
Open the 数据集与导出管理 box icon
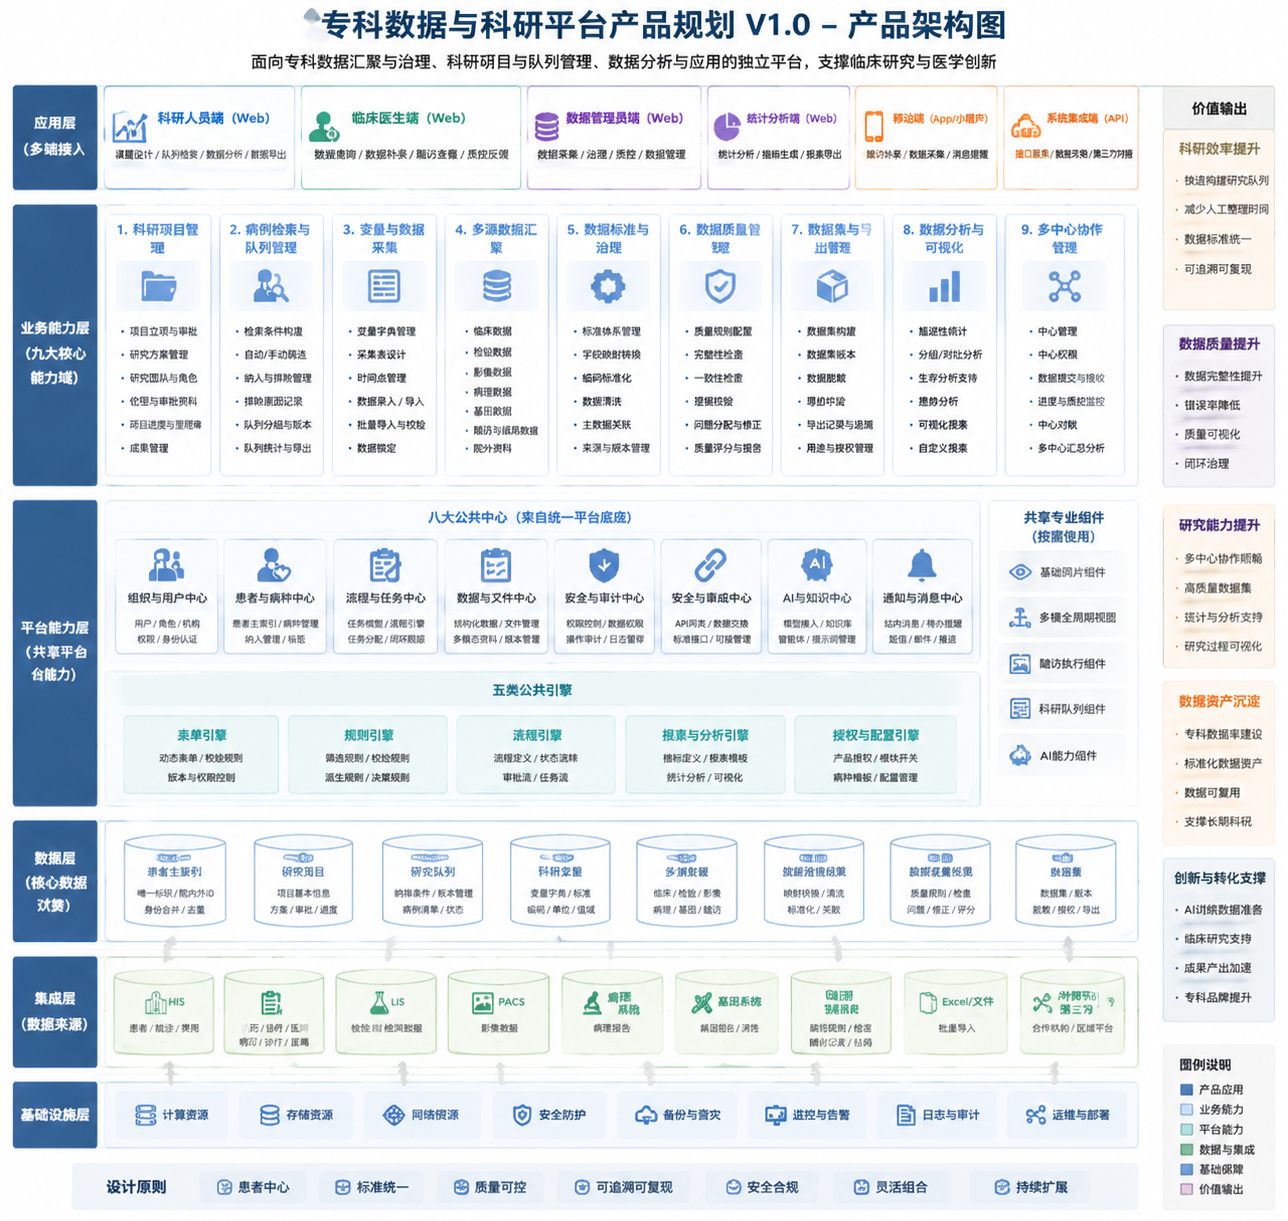point(832,286)
